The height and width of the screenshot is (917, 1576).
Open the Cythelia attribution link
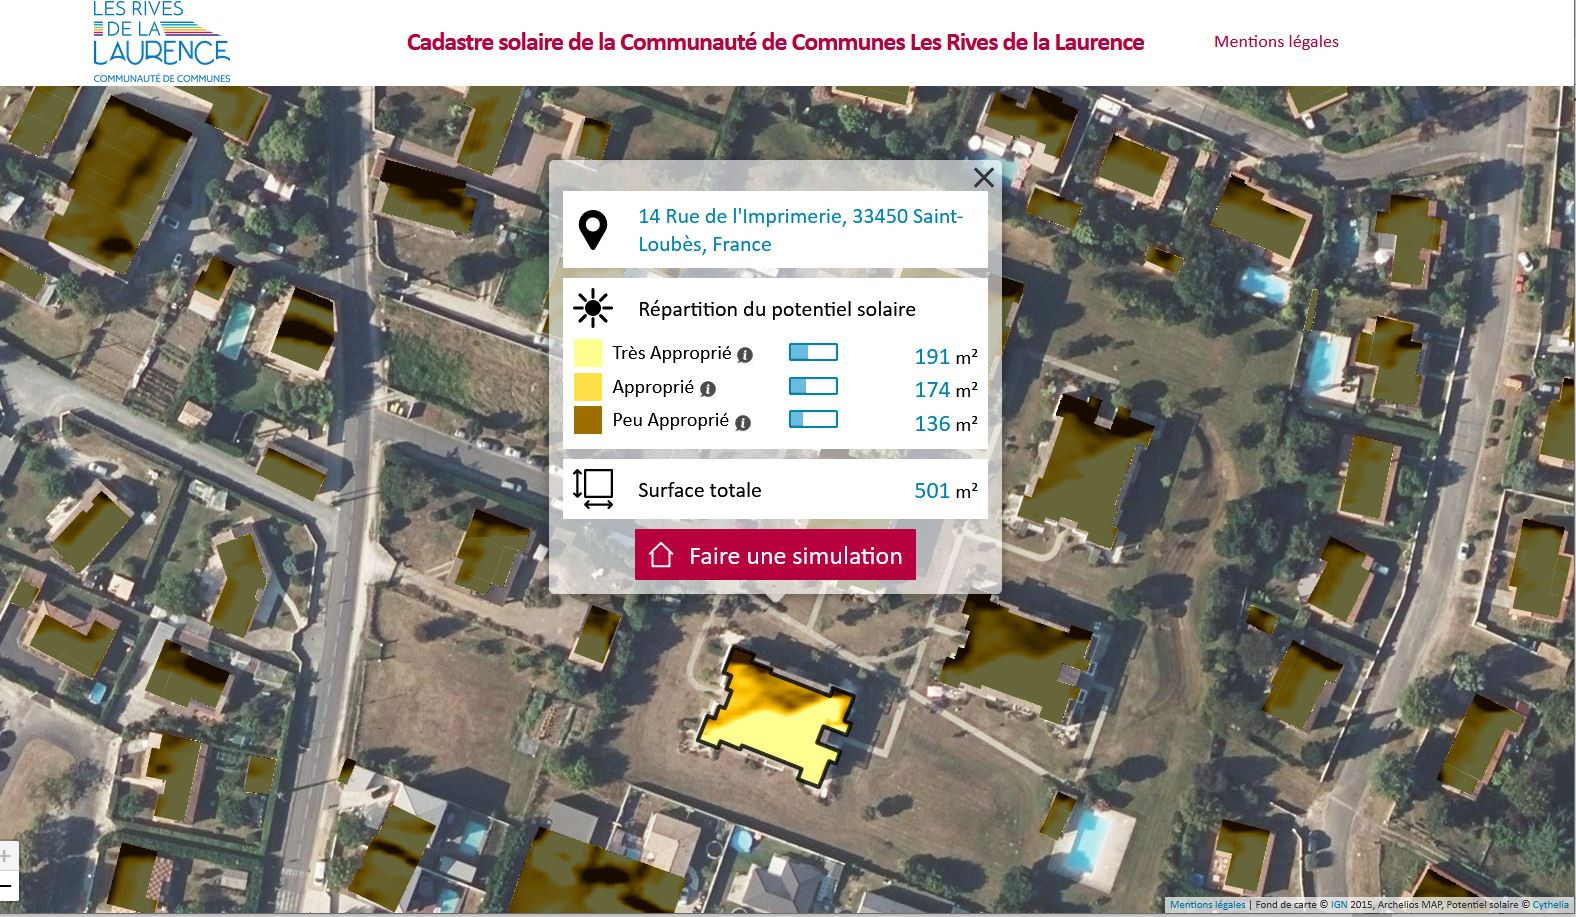pos(1551,905)
